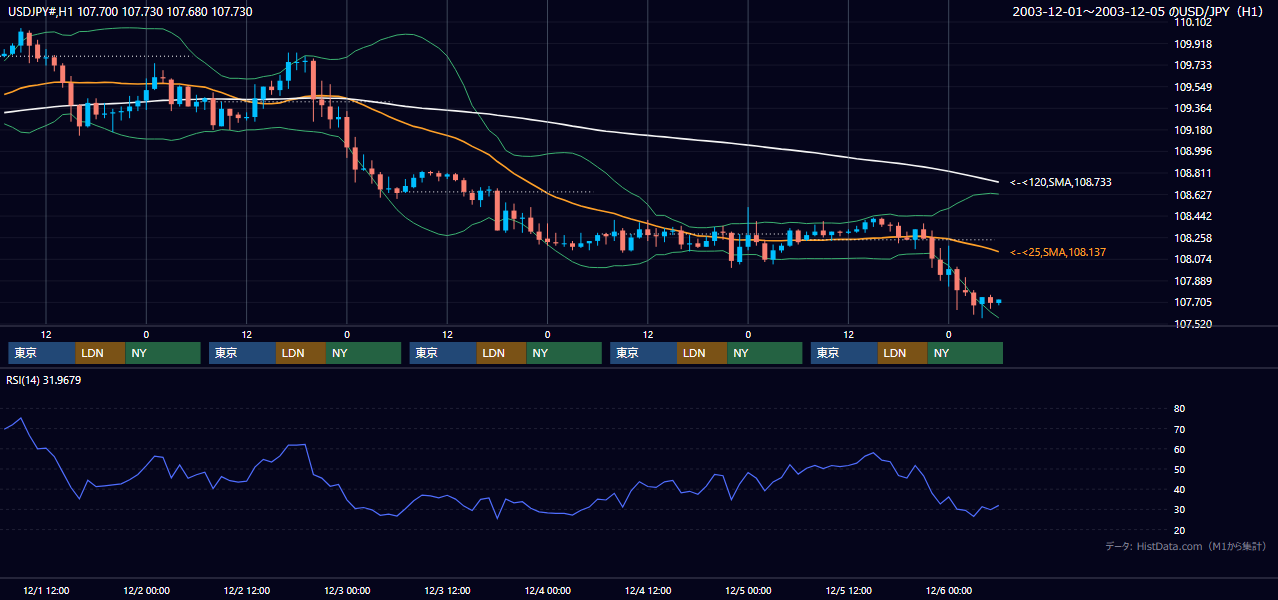Click the RSI level 20 label
The width and height of the screenshot is (1278, 600).
point(1179,530)
